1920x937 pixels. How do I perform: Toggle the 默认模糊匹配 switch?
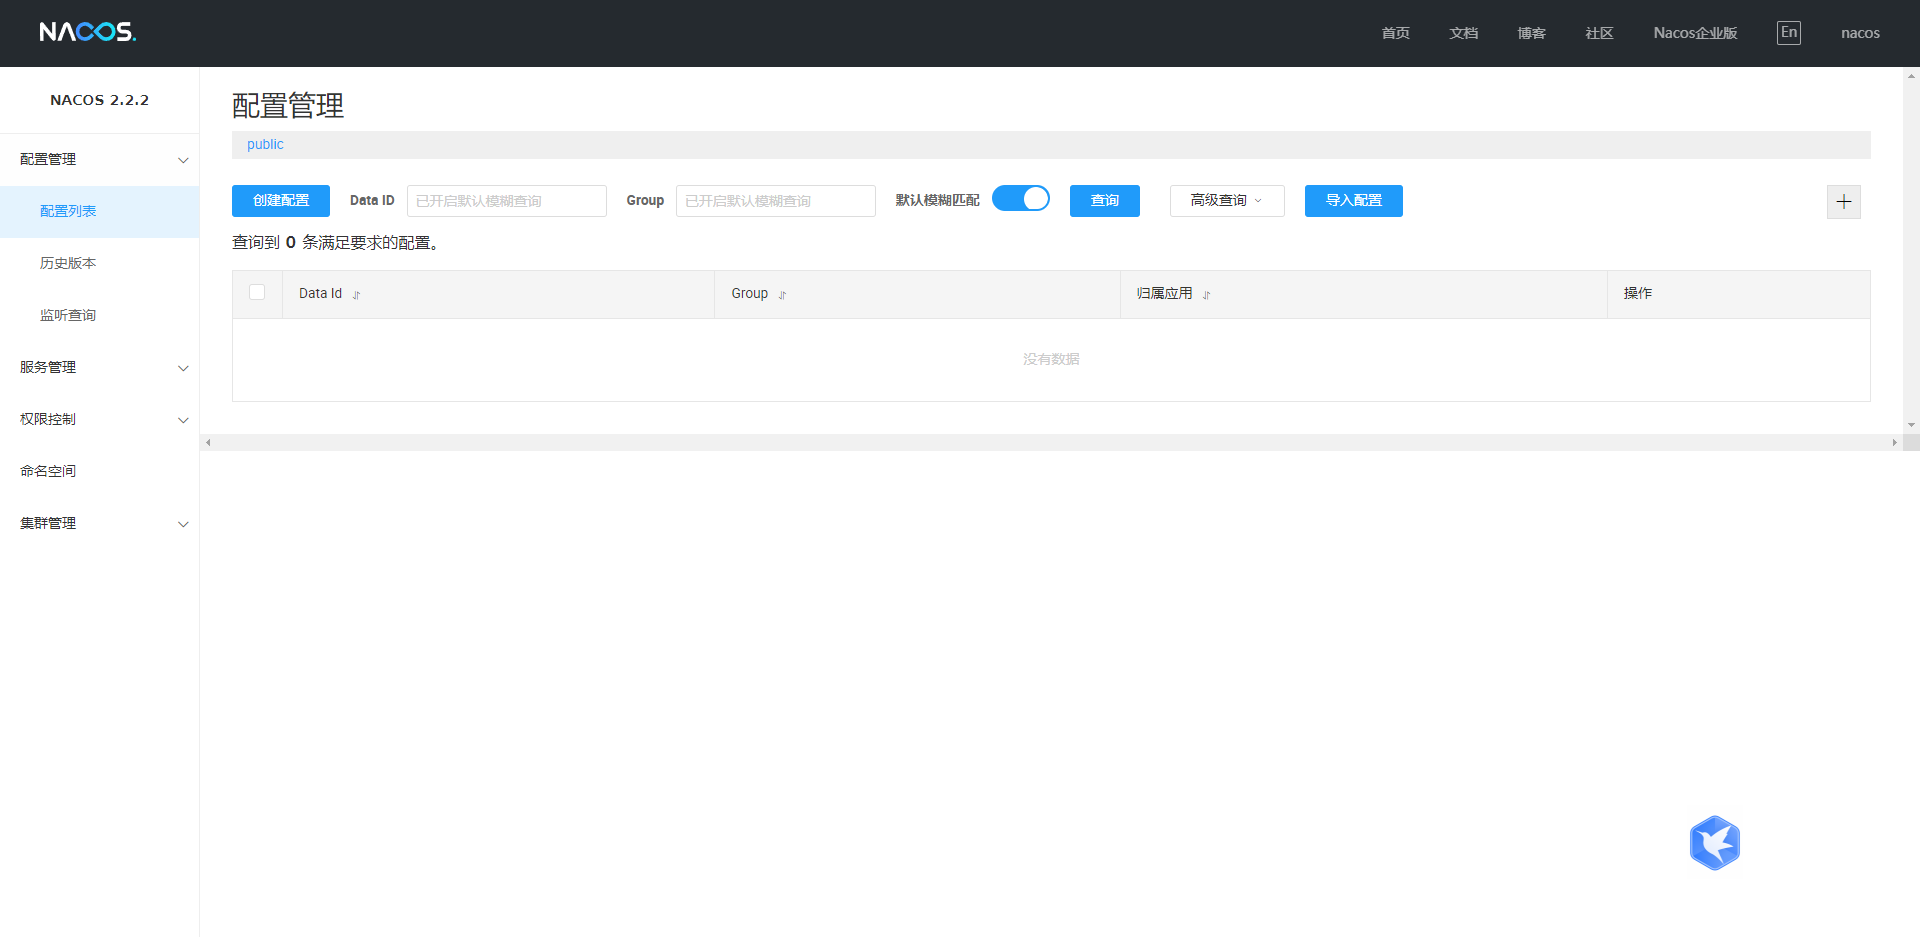point(1020,199)
